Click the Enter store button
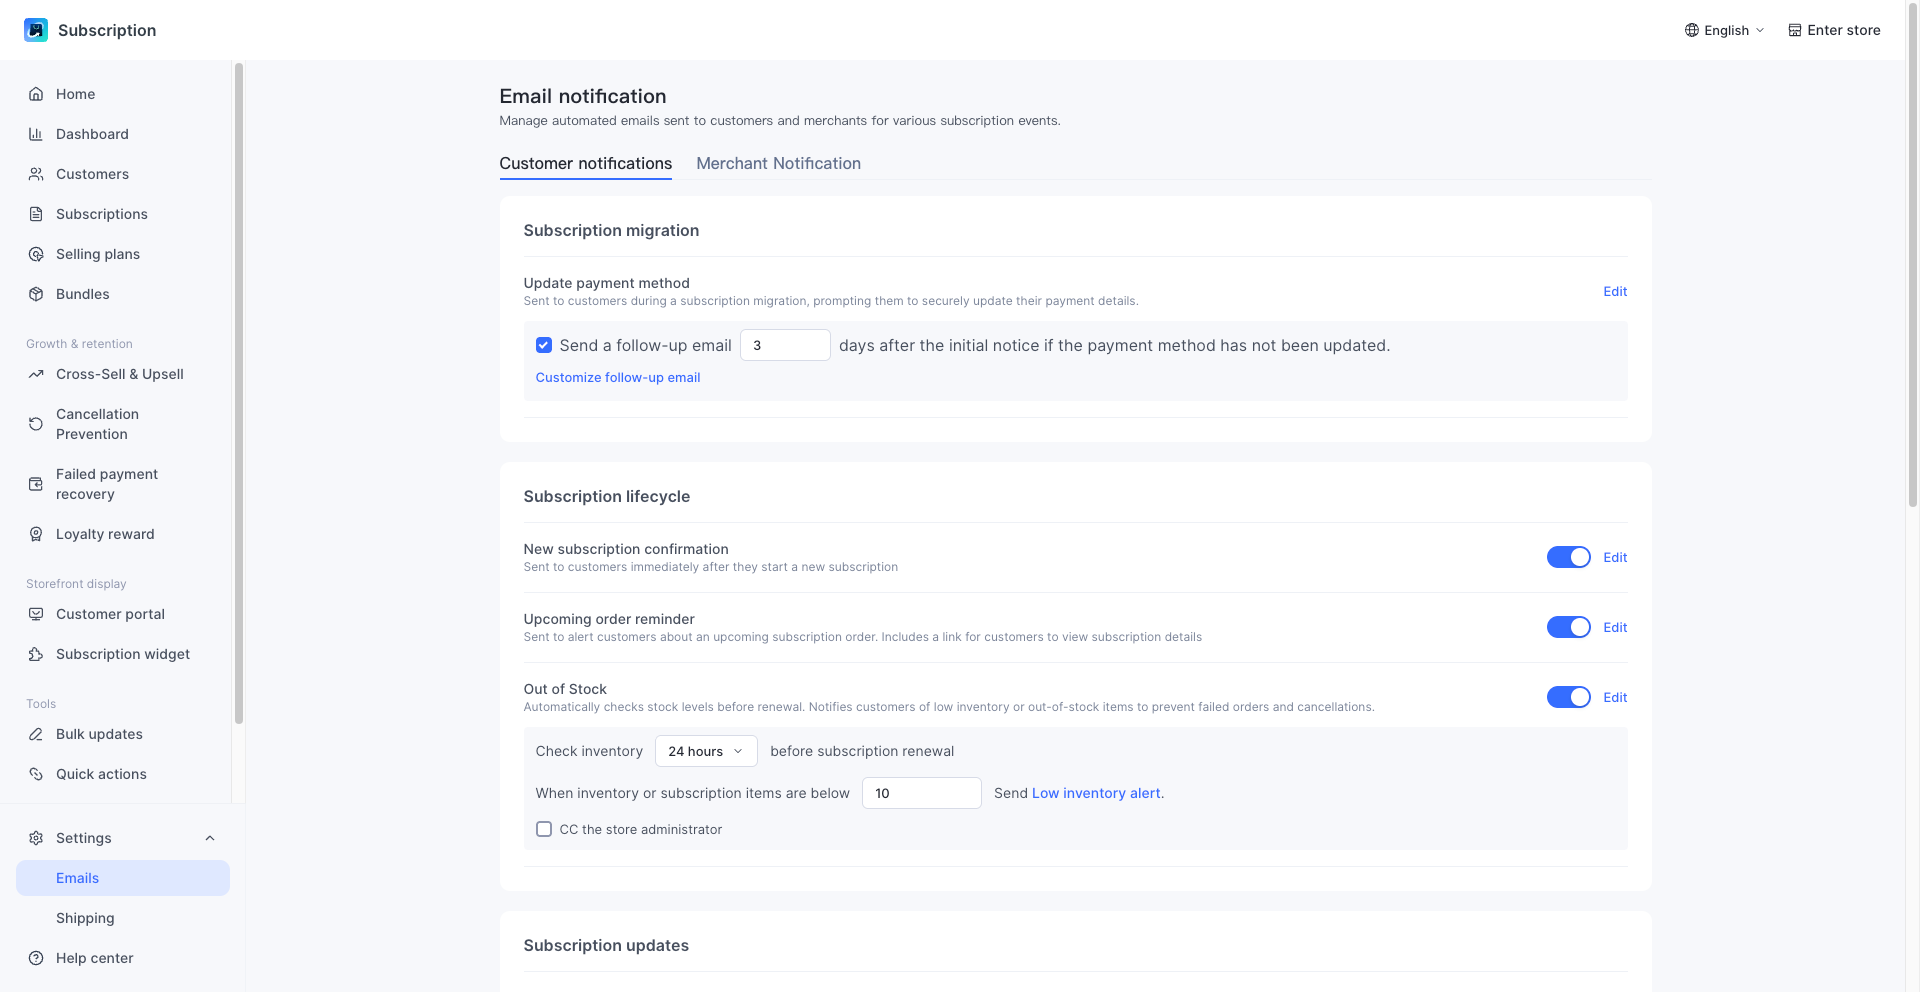The height and width of the screenshot is (992, 1920). tap(1834, 30)
